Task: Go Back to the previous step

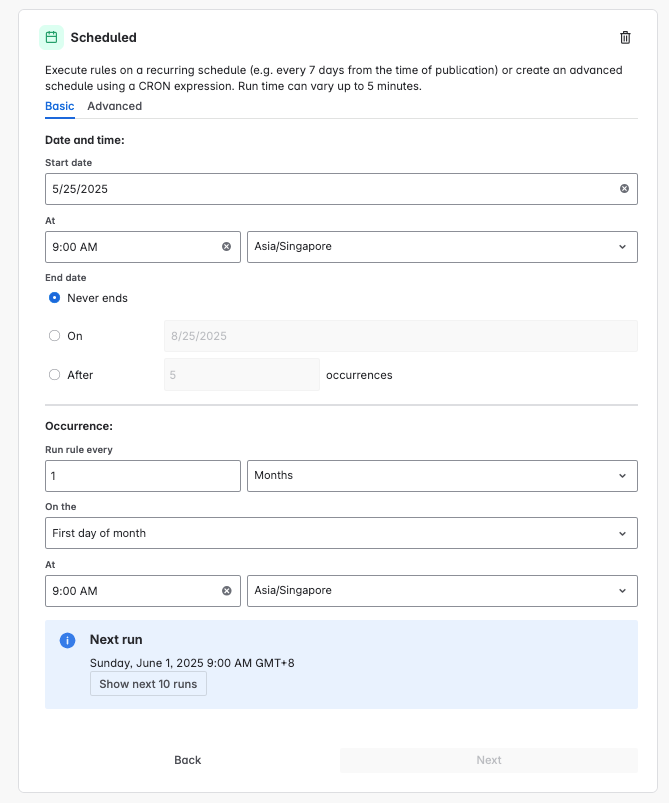Action: tap(188, 760)
